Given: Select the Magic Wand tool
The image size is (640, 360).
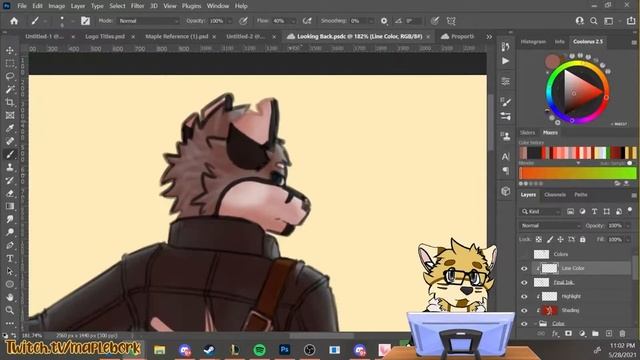Looking at the screenshot, I should pyautogui.click(x=10, y=89).
